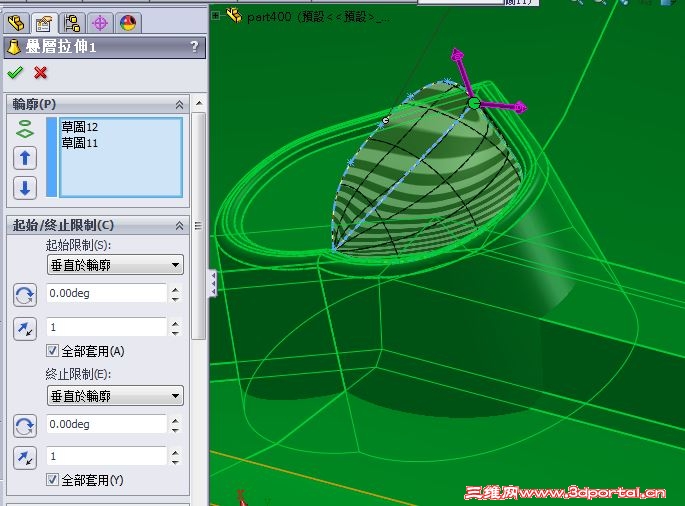This screenshot has width=685, height=506.
Task: Collapse the 輪廓(P) section
Action: click(179, 104)
